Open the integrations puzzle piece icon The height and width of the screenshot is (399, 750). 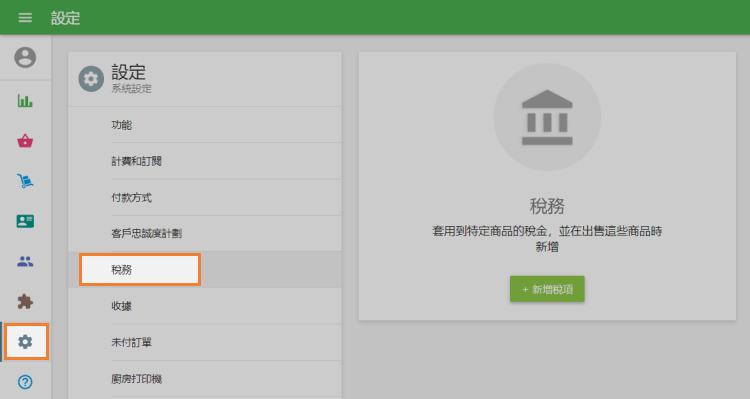pyautogui.click(x=25, y=301)
